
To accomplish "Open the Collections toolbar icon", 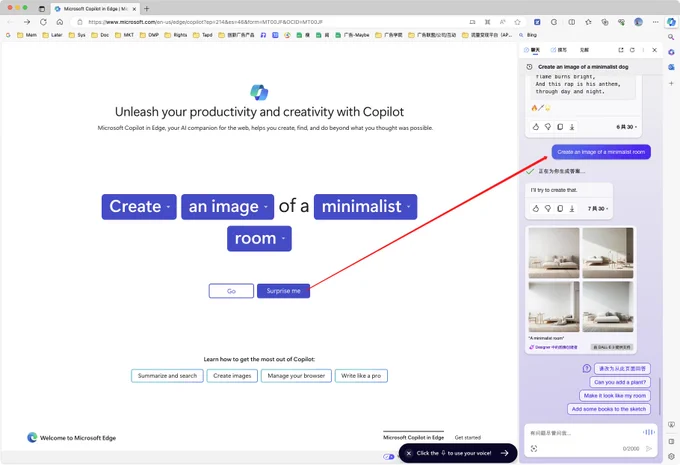I will [x=605, y=22].
